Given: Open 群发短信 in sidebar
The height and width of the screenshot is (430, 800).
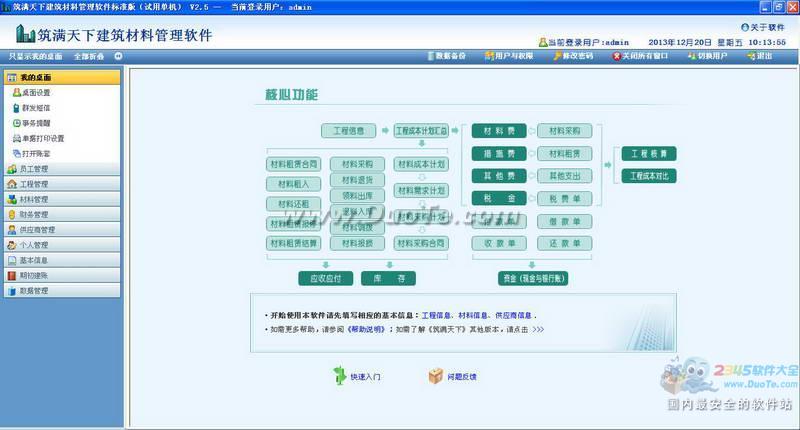Looking at the screenshot, I should click(32, 108).
